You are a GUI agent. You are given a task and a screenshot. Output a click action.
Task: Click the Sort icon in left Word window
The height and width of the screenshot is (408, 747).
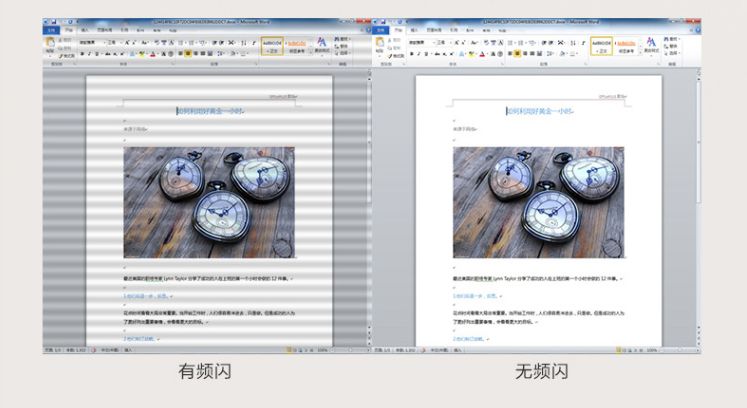pos(243,42)
